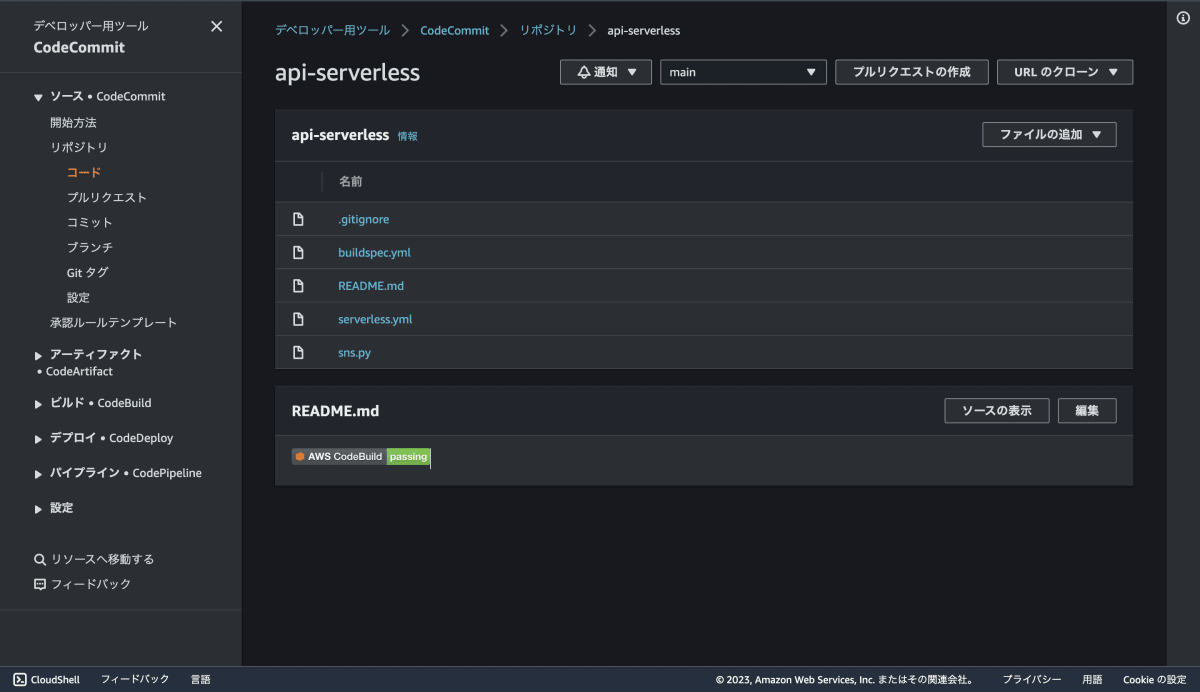Open Cookie の設定 in footer

click(x=1155, y=679)
